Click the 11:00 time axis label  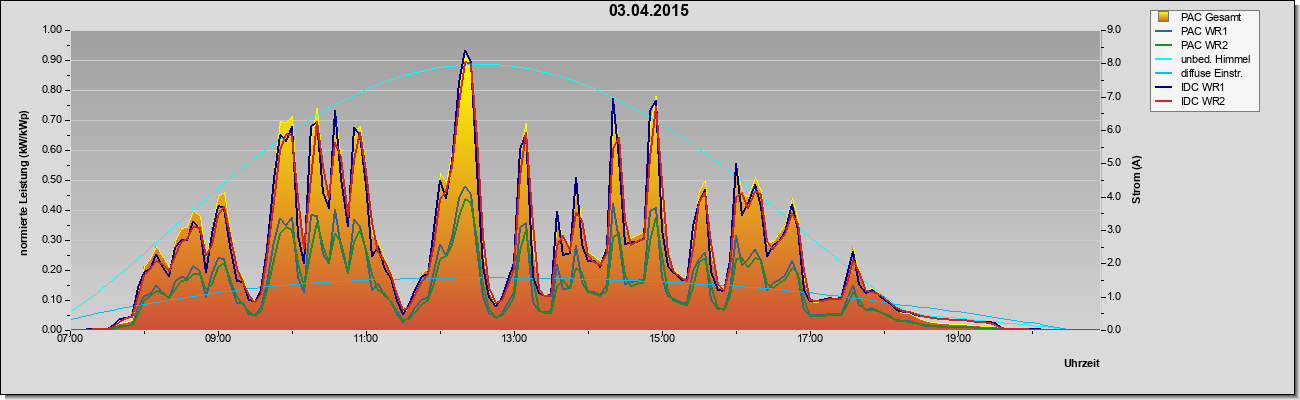coord(366,339)
